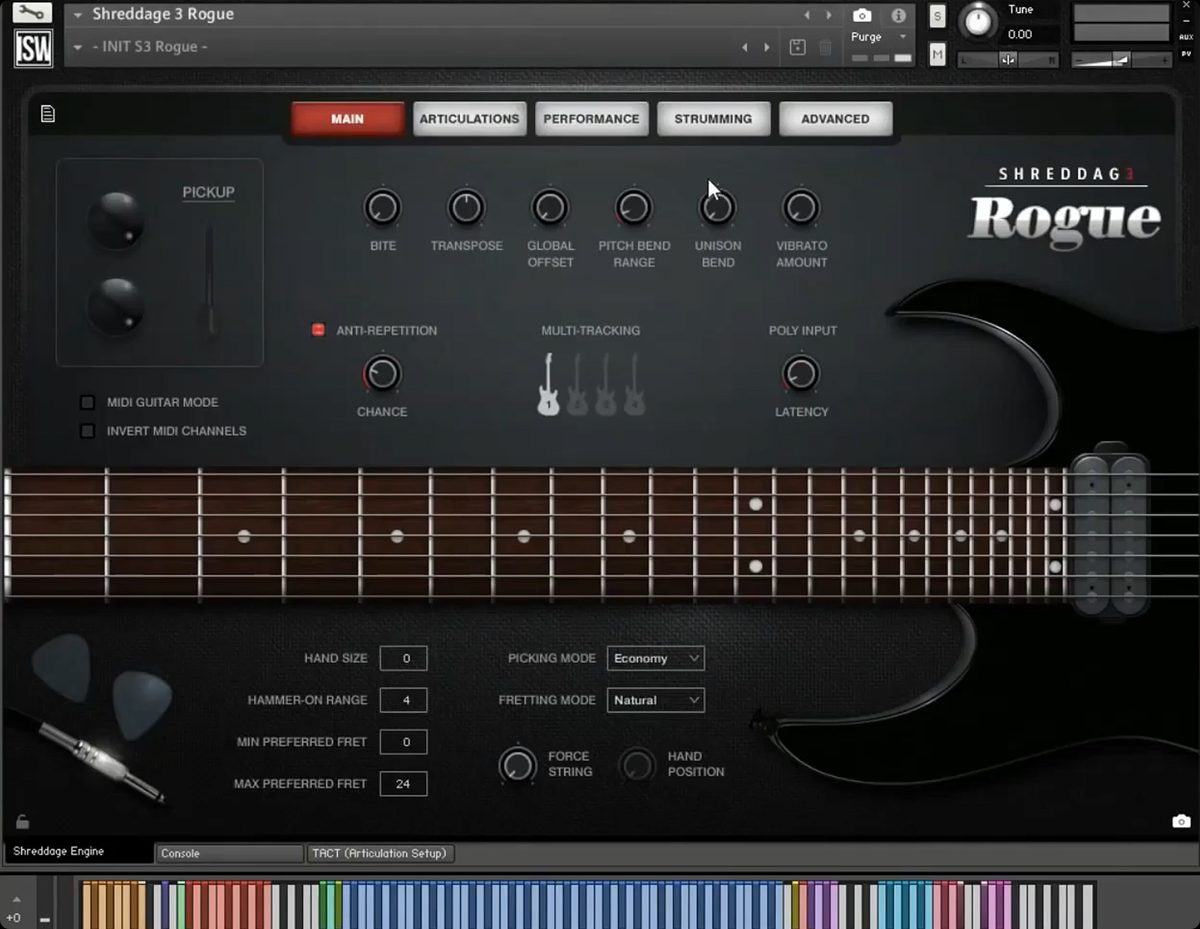1200x929 pixels.
Task: Expand the INIT S3 Rogue preset menu
Action: click(x=78, y=47)
